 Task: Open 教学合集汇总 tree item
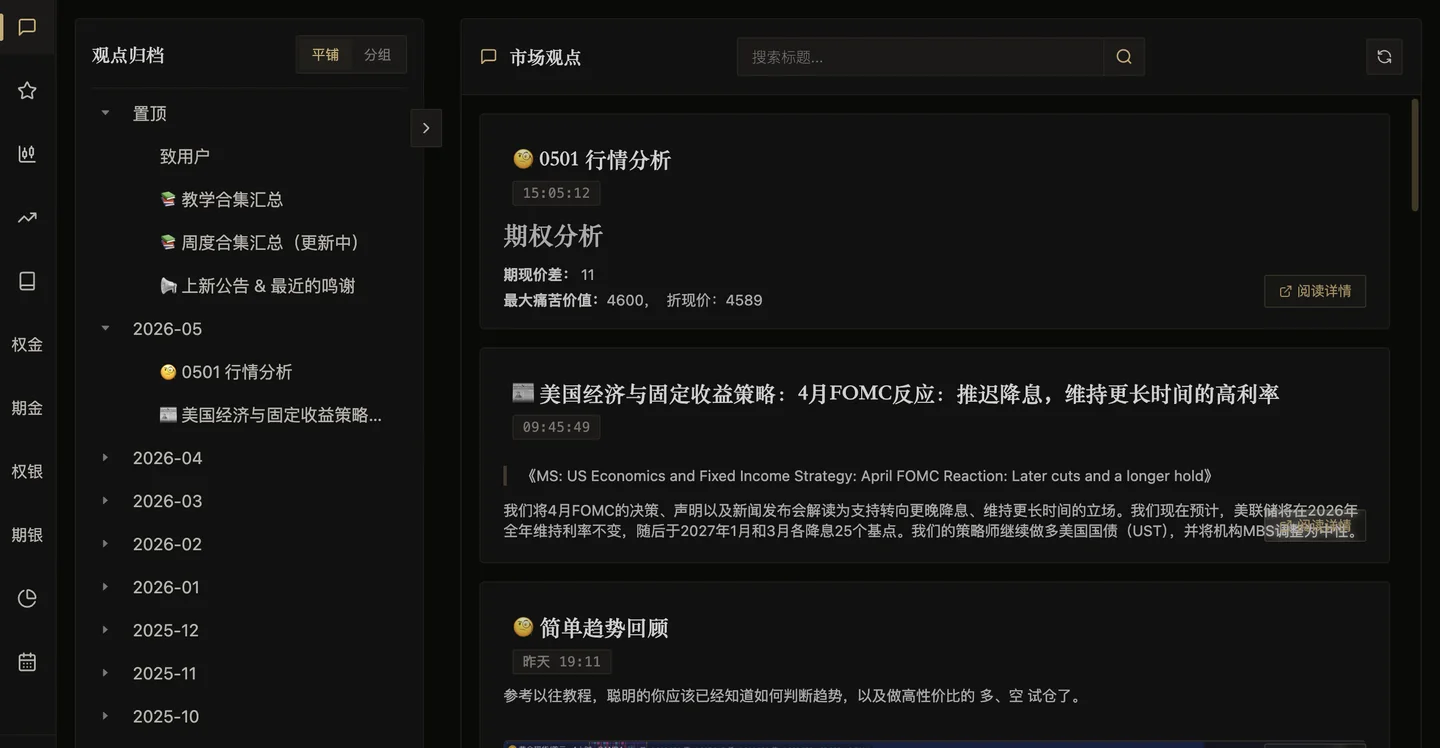[x=222, y=200]
